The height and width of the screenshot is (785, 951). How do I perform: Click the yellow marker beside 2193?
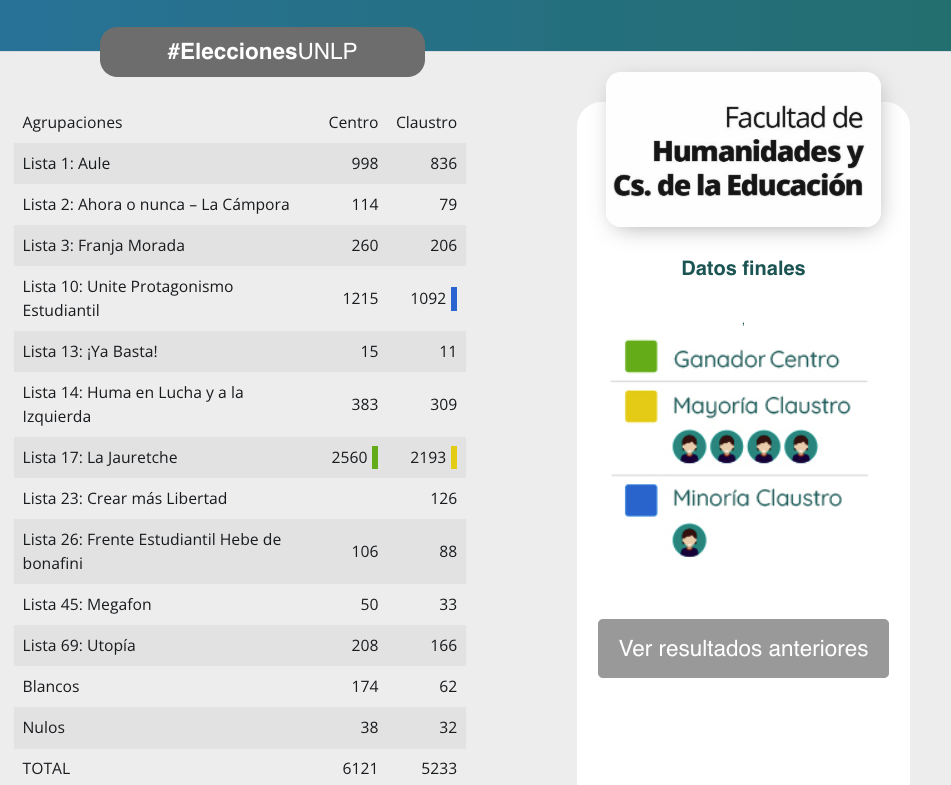click(454, 458)
